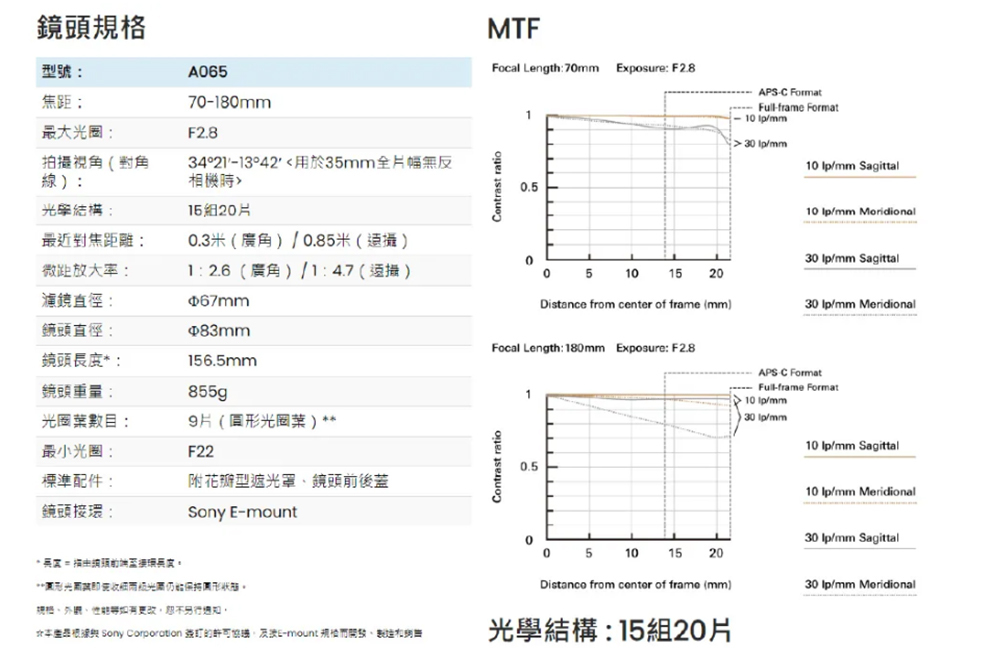
Task: Click 10 lp/mm Sagittal legend of 180mm chart
Action: 852,446
